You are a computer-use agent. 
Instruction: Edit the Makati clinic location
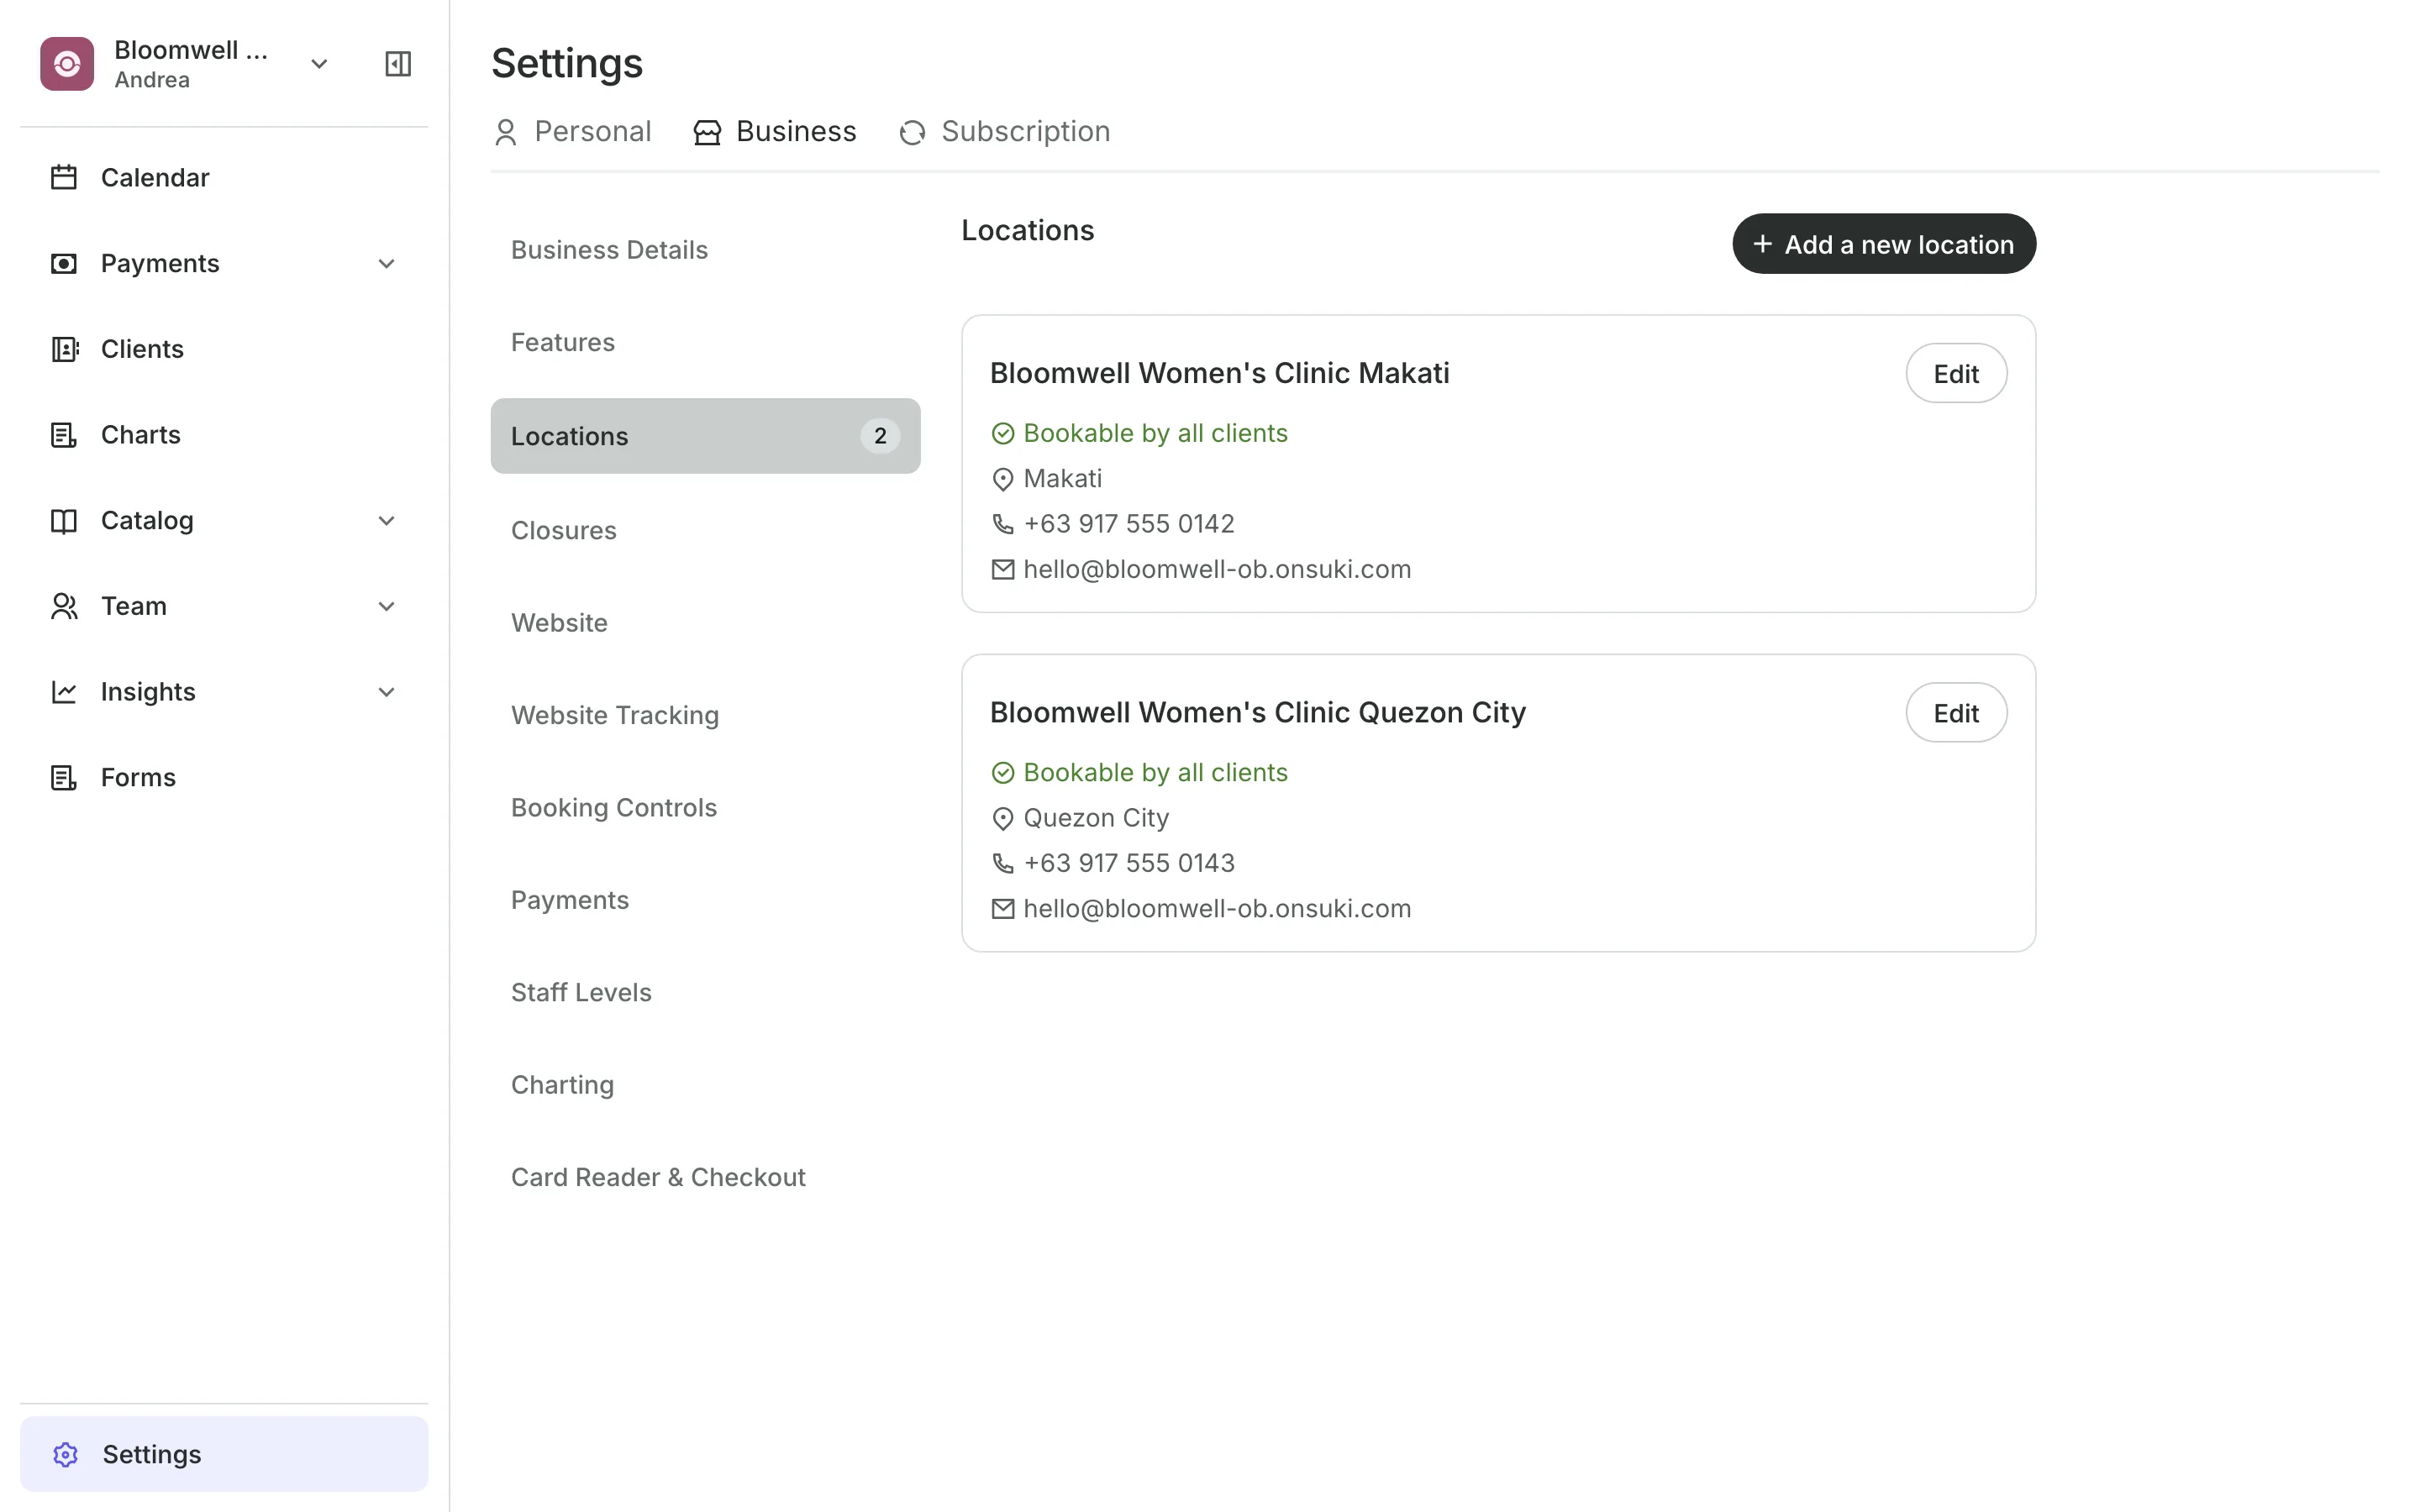click(1956, 374)
